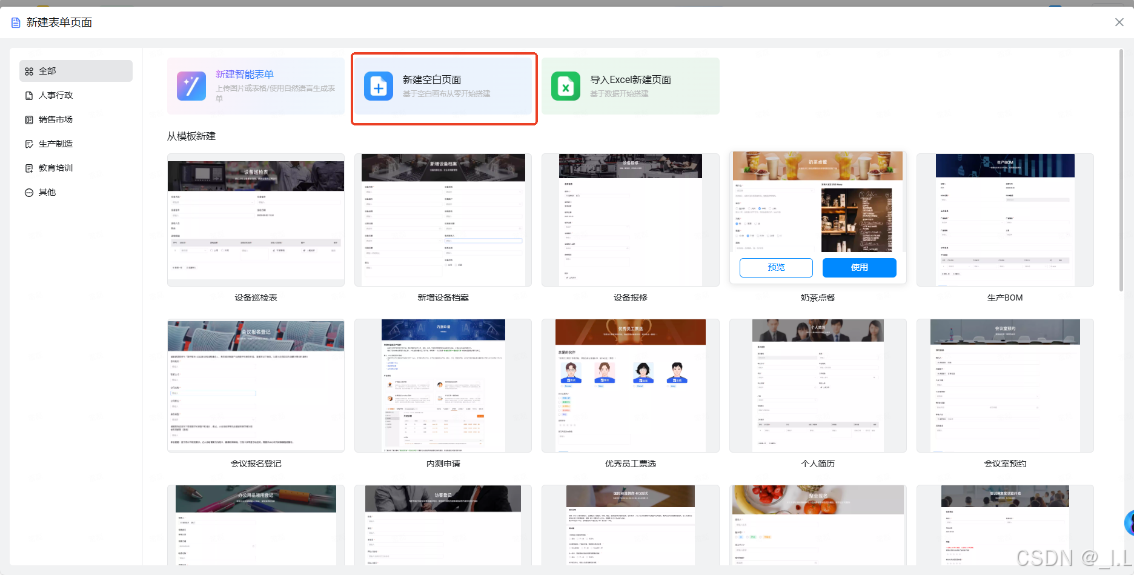Click the blue floating widget at right edge

click(x=1129, y=522)
